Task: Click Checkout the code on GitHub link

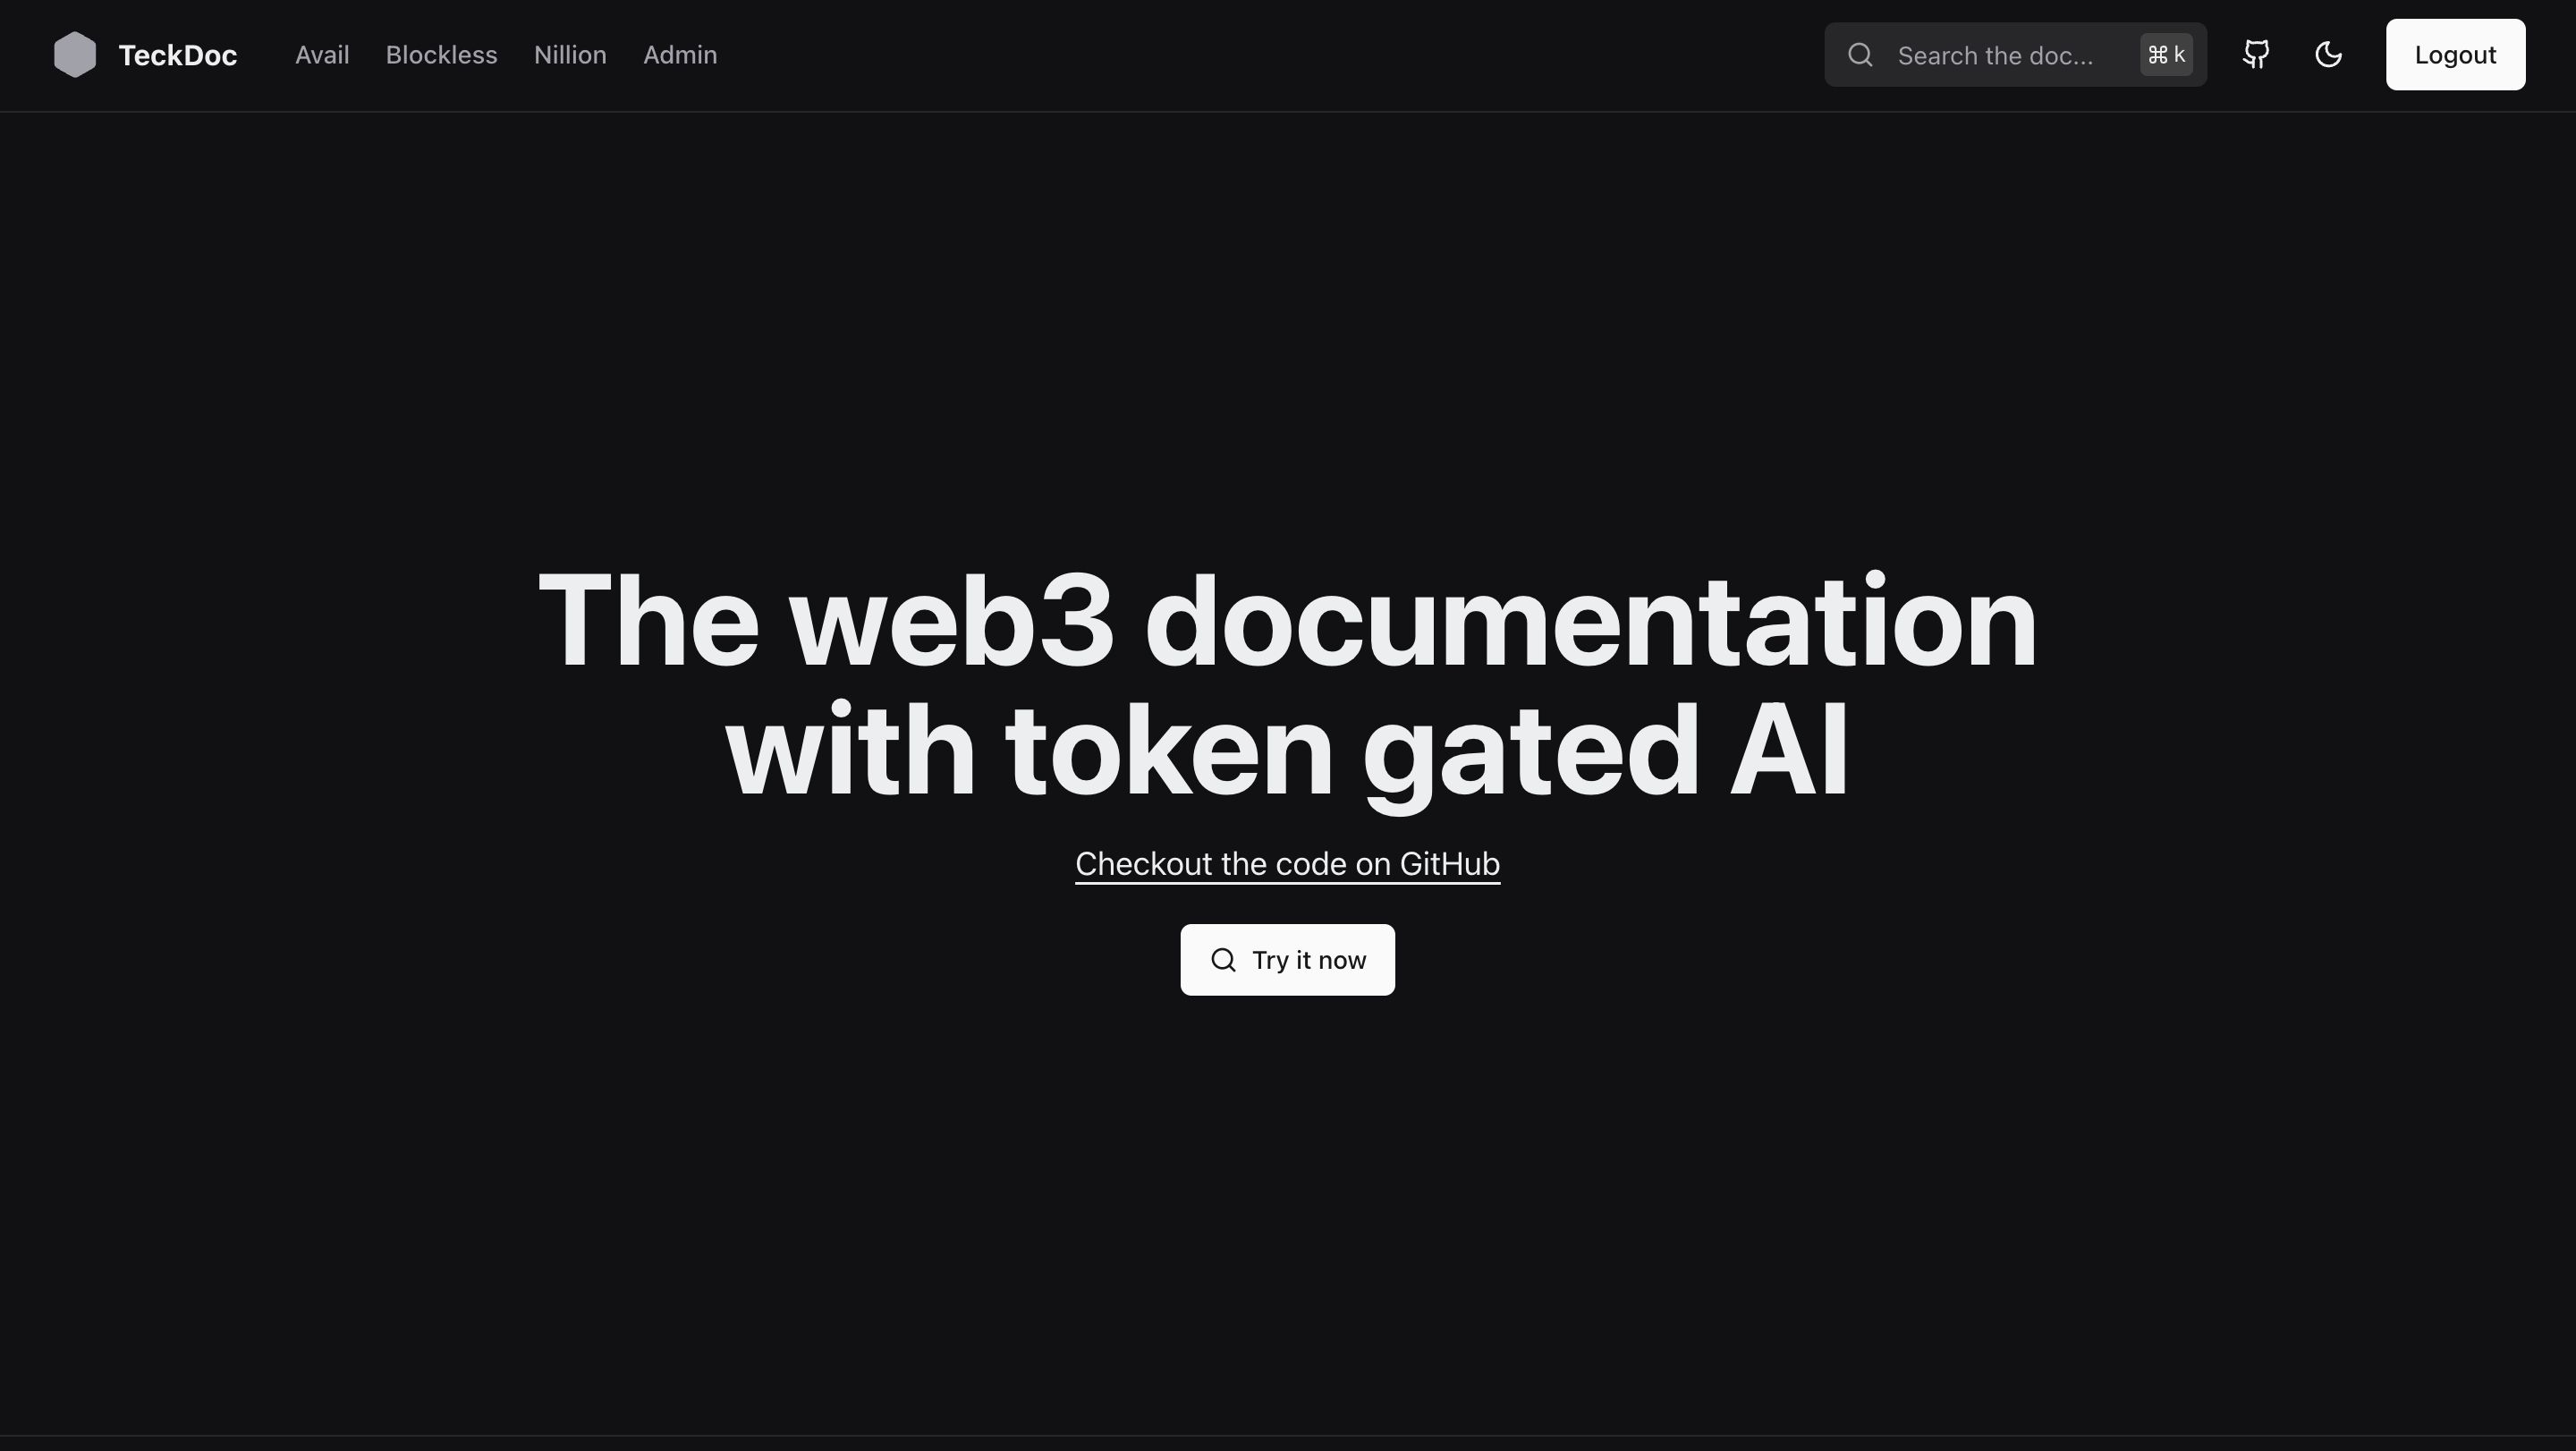Action: (x=1288, y=863)
